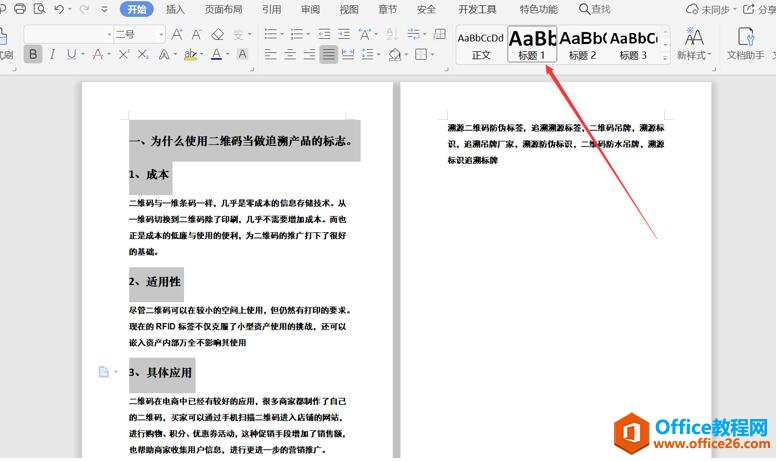
Task: Toggle Italic formatting
Action: pyautogui.click(x=52, y=54)
